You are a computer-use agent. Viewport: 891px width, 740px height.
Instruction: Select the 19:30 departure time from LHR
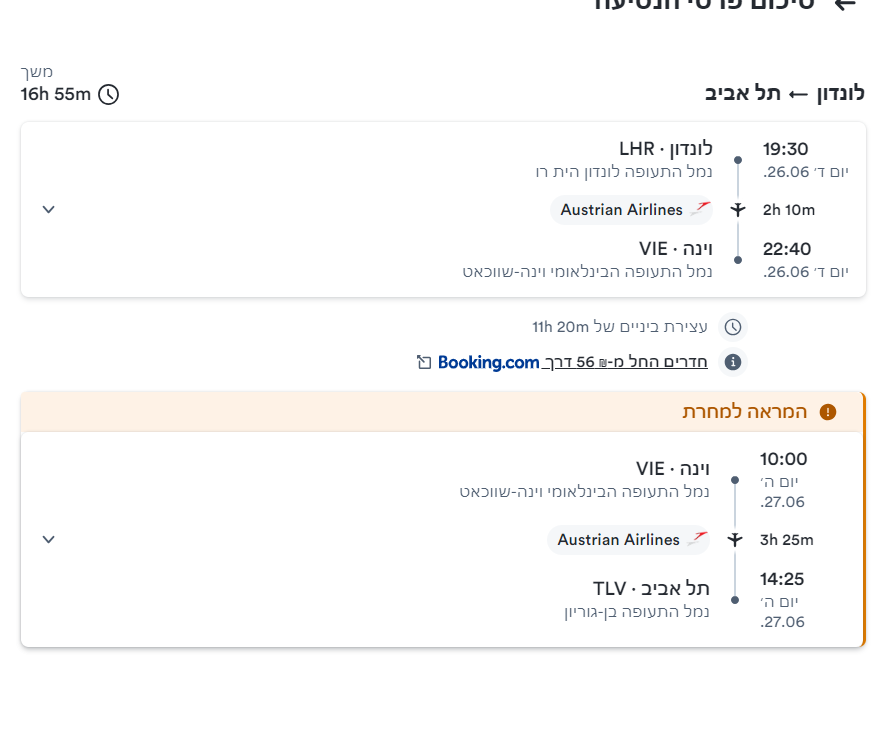[x=785, y=149]
